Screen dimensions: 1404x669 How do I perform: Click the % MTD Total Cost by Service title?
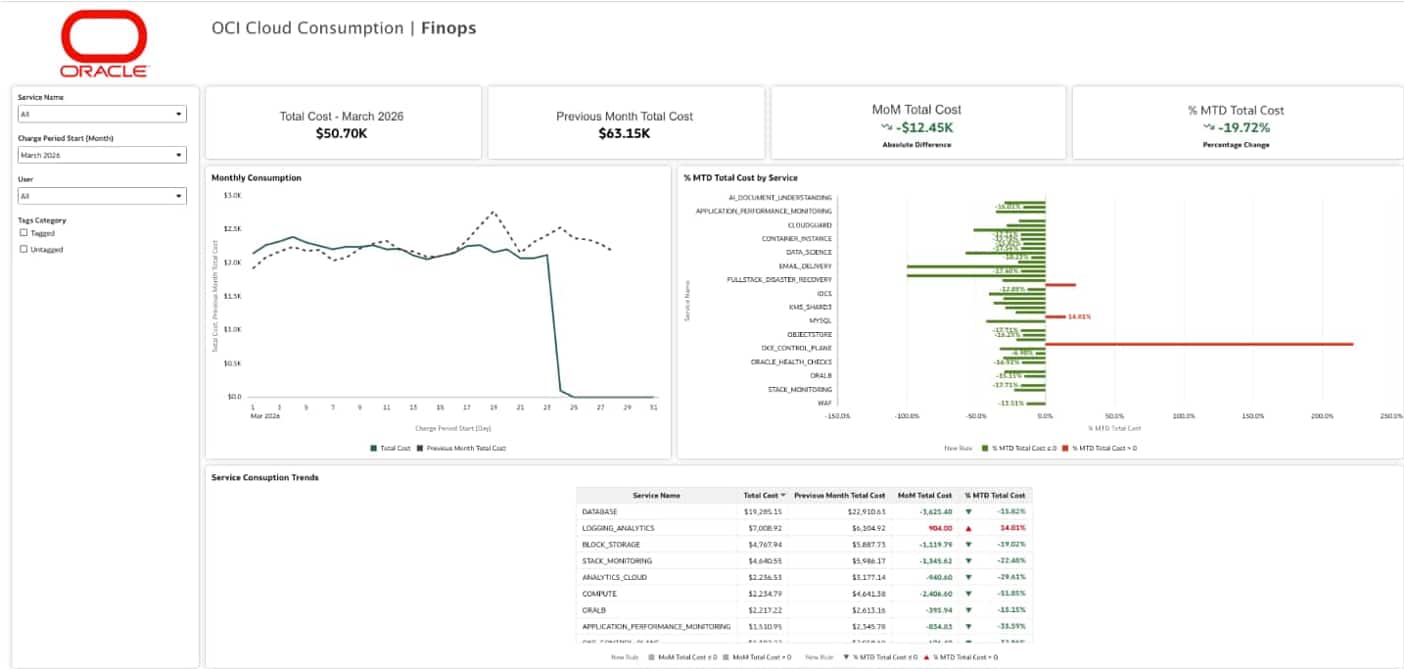(x=740, y=178)
